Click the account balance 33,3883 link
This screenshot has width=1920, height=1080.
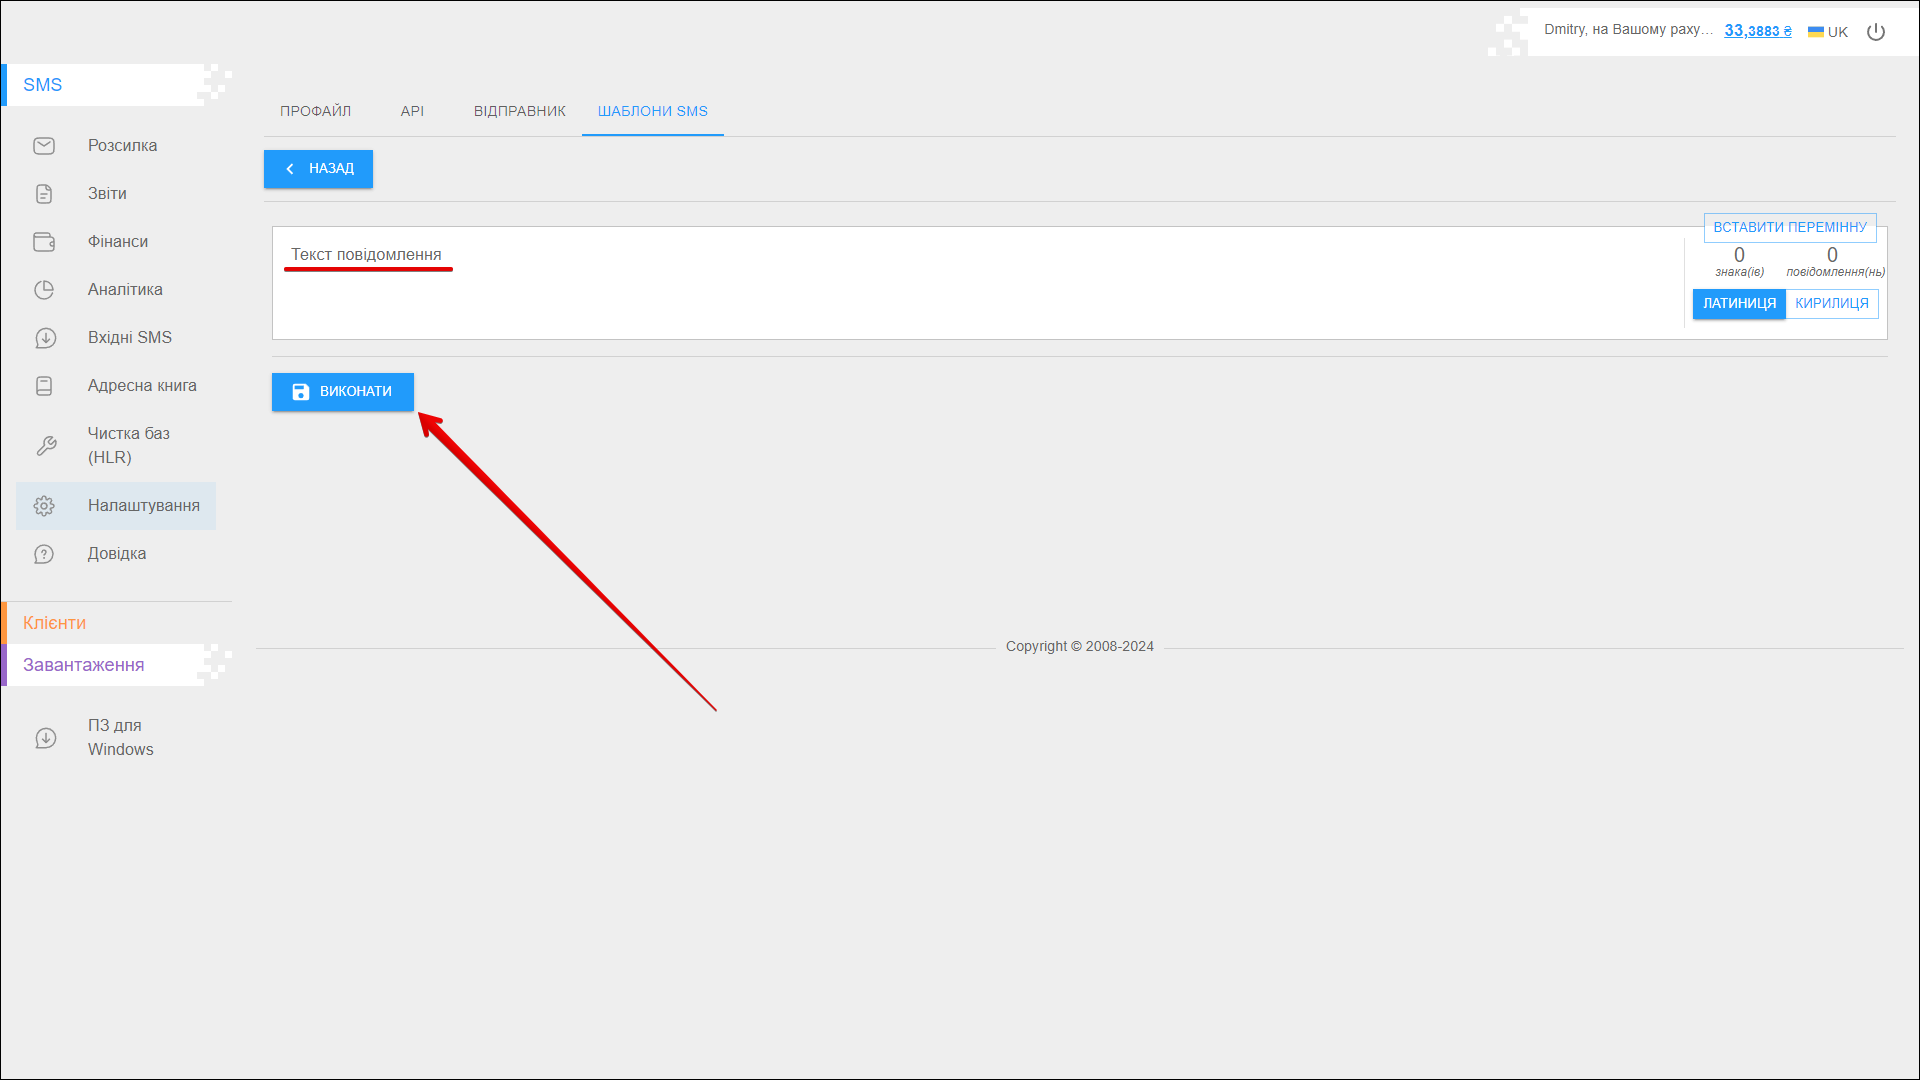click(x=1757, y=31)
